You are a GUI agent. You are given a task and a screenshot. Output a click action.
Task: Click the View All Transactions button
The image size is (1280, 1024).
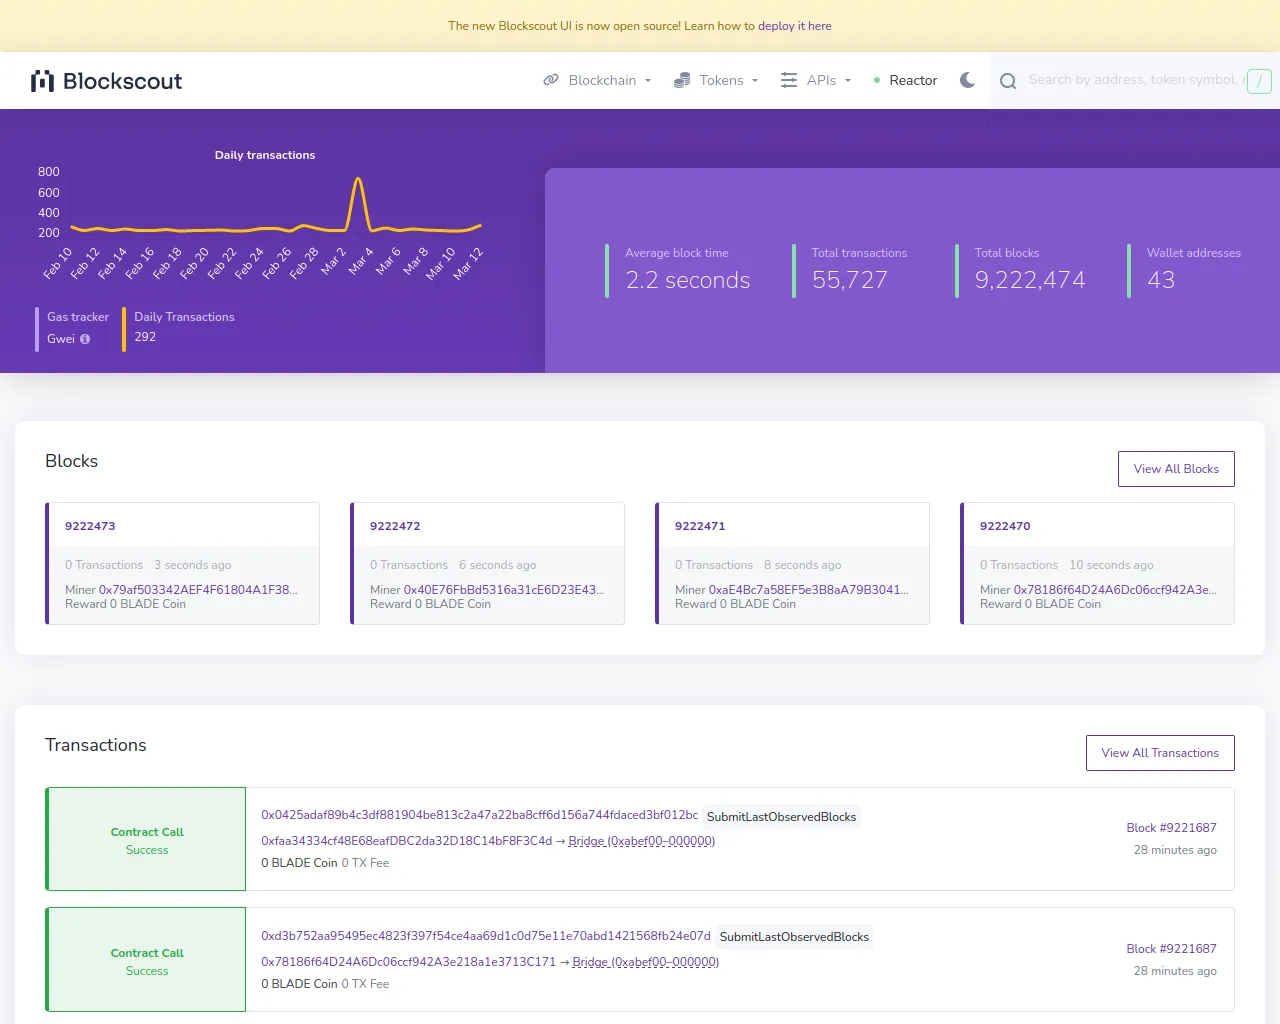tap(1160, 753)
